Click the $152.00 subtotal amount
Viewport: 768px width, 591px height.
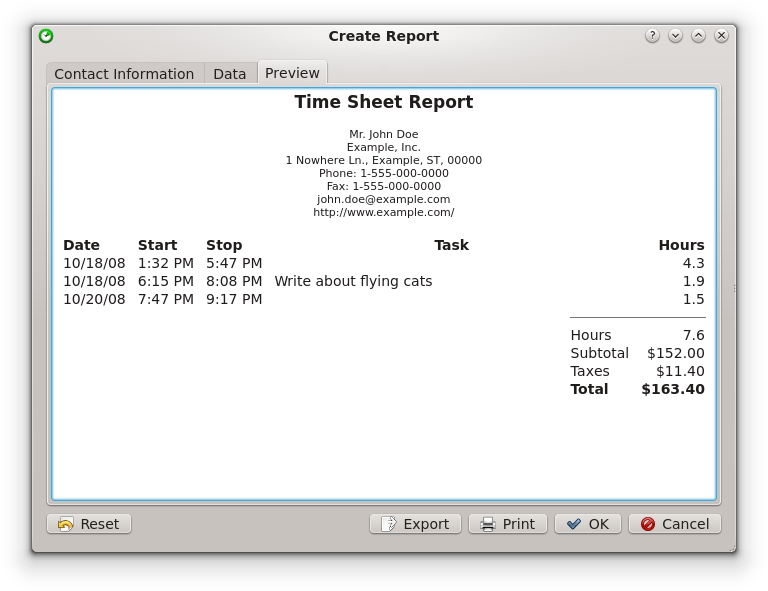(675, 353)
